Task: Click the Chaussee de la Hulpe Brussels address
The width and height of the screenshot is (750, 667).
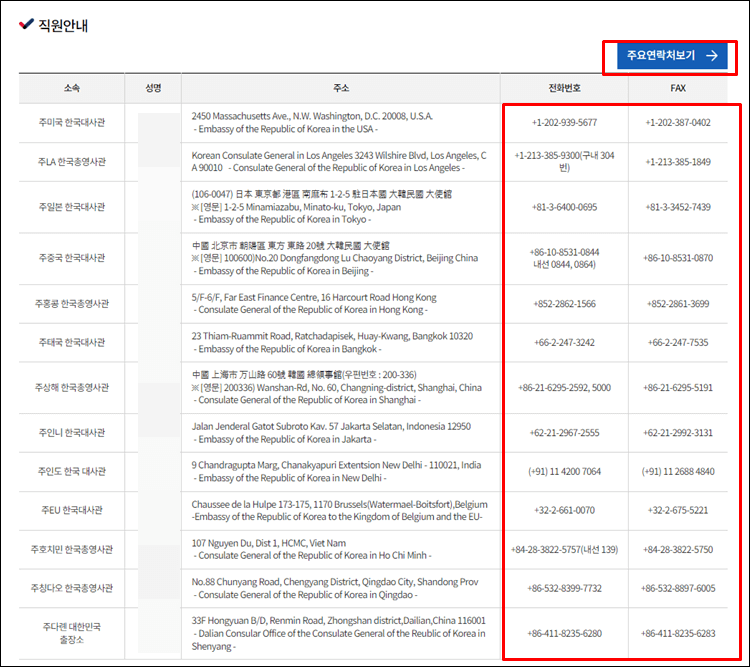Action: (340, 510)
